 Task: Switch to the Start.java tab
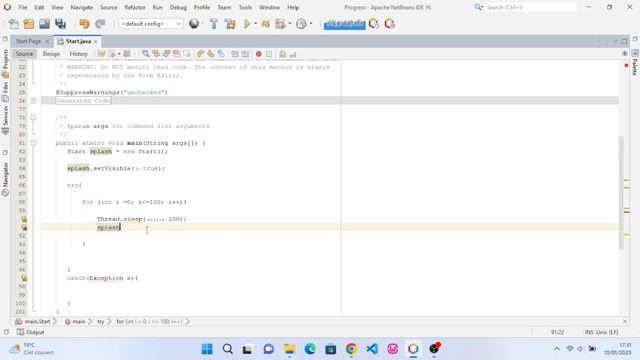(78, 41)
